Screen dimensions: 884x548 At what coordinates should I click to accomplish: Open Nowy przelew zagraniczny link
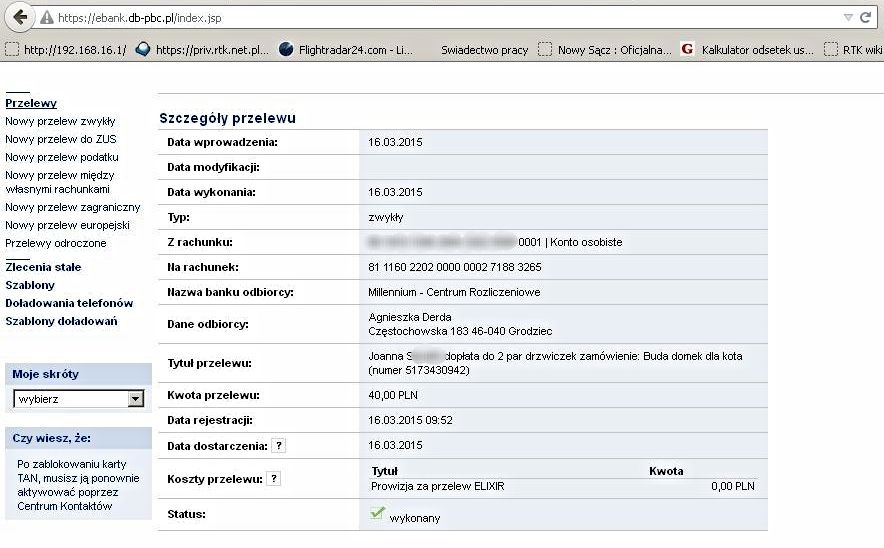click(72, 207)
